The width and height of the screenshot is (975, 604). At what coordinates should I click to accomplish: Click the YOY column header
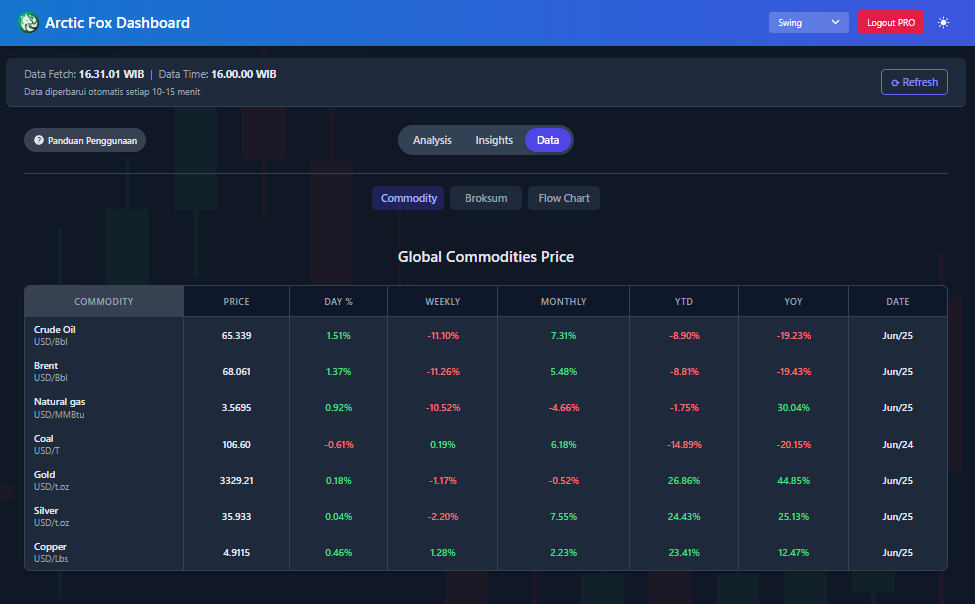(793, 301)
